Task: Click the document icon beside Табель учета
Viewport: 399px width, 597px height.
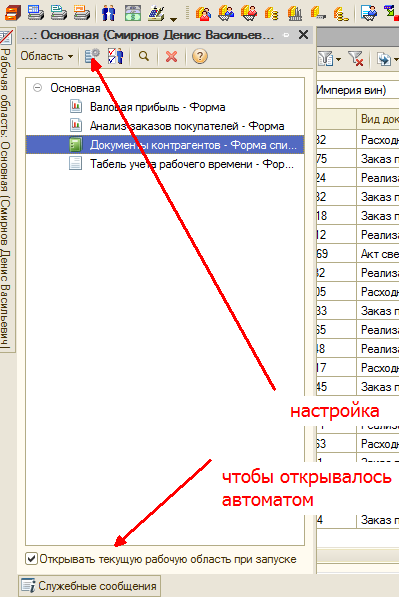Action: coord(76,163)
